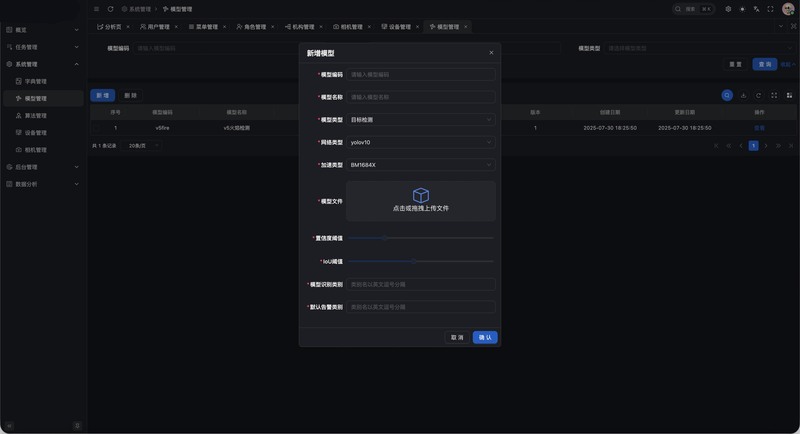Viewport: 800px width, 434px height.
Task: Click the 重置 button
Action: (735, 64)
